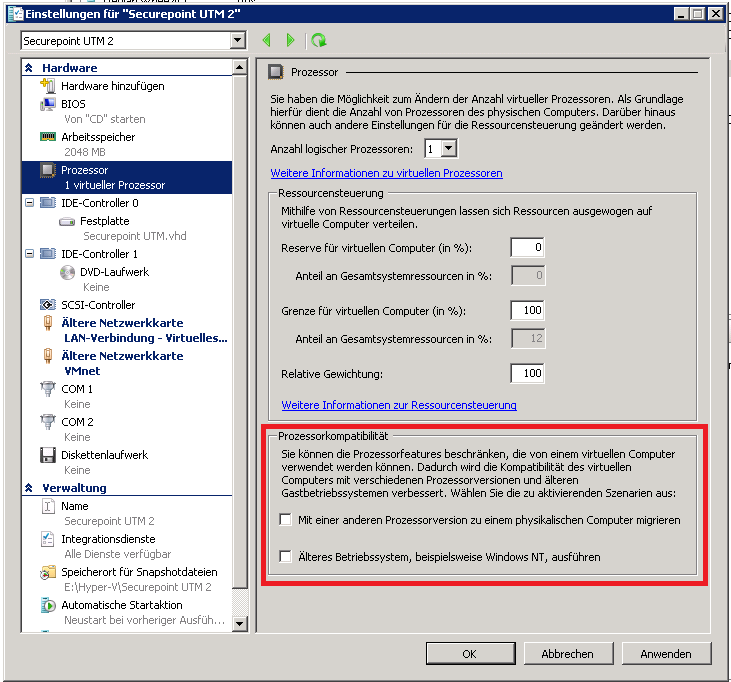Open the Securepoint UTM 2 VM selector dropdown
Viewport: 731px width, 682px height.
[237, 40]
